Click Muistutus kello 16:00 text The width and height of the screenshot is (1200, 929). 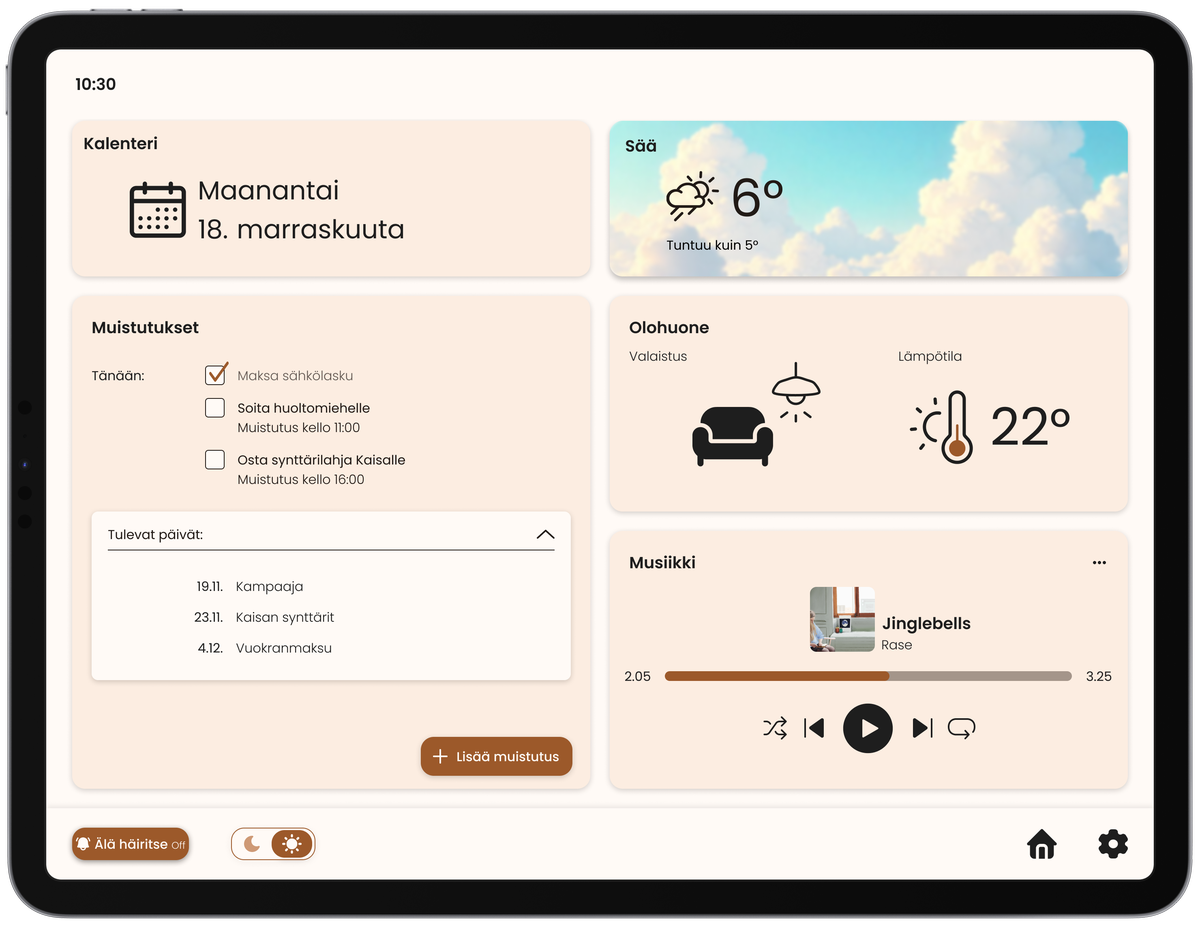point(301,480)
